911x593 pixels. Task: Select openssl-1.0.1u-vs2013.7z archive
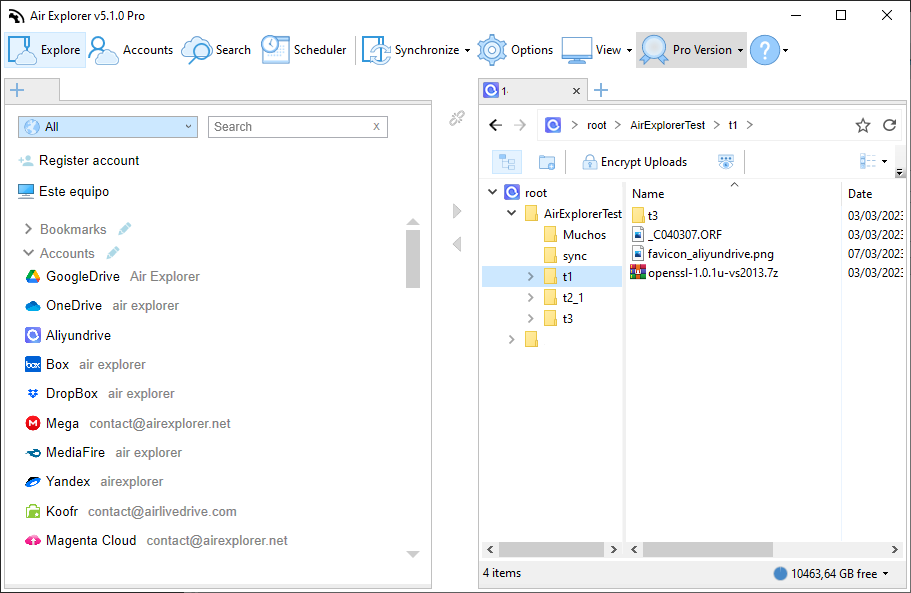coord(705,272)
